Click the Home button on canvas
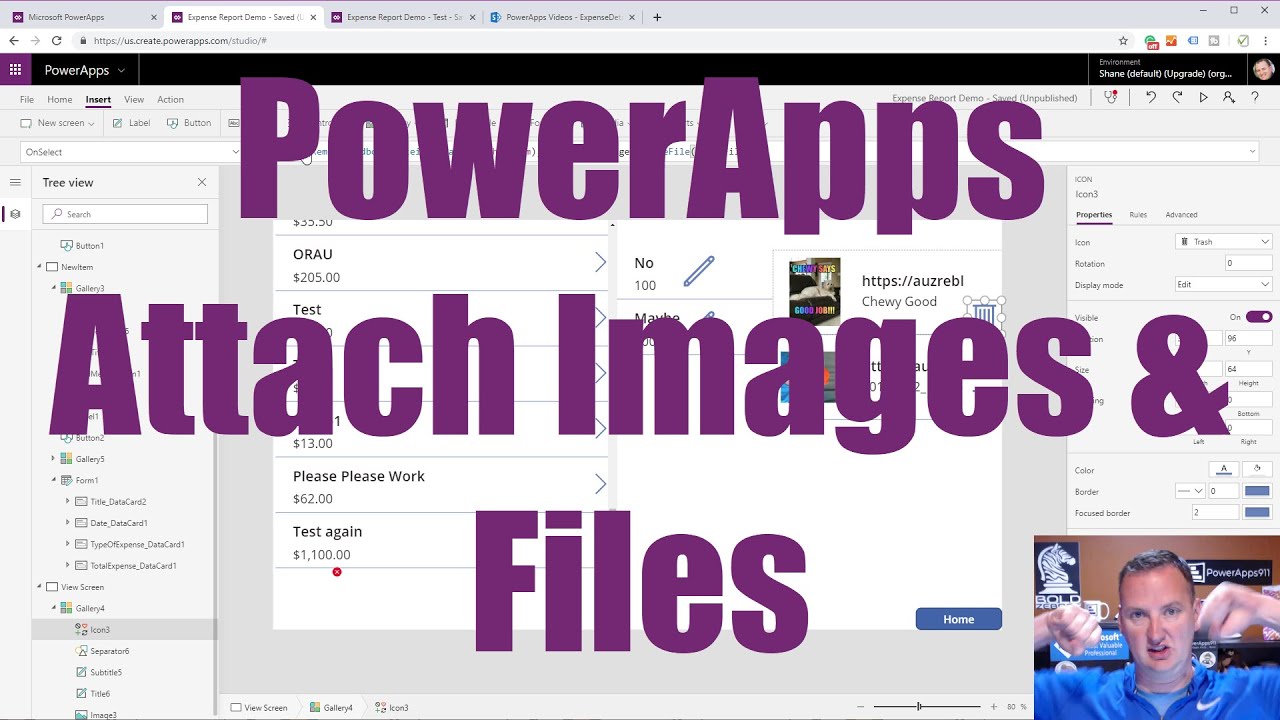Viewport: 1280px width, 720px height. pyautogui.click(x=958, y=619)
